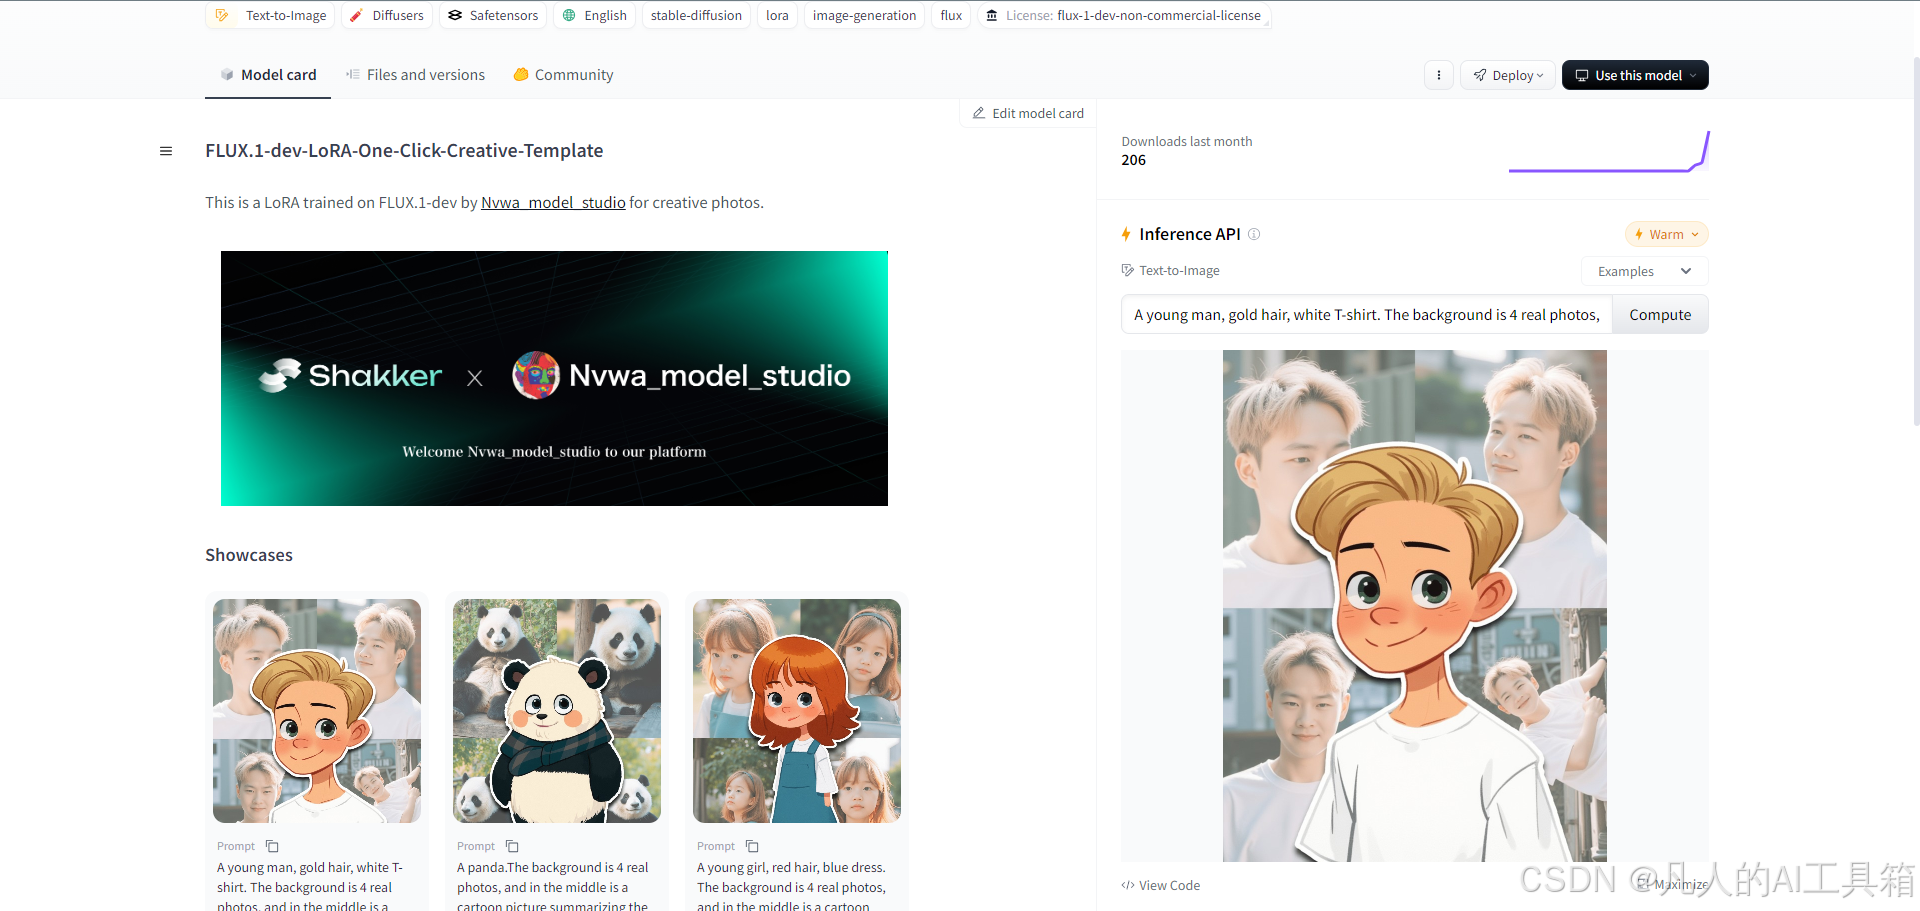Click the View Code brackets icon
1920x911 pixels.
(1127, 885)
